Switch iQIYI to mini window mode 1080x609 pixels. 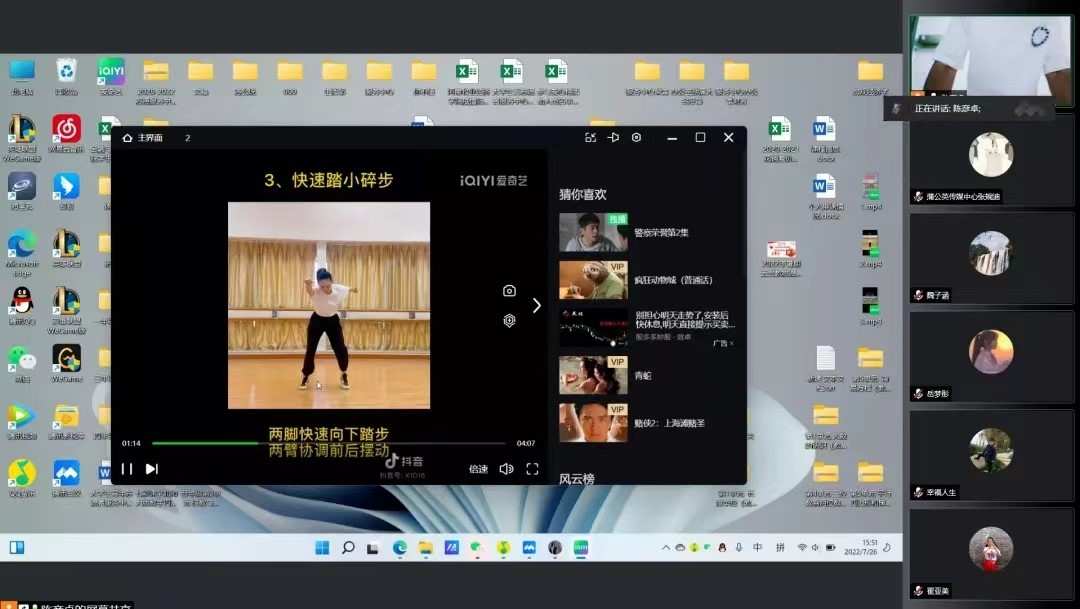coord(590,138)
